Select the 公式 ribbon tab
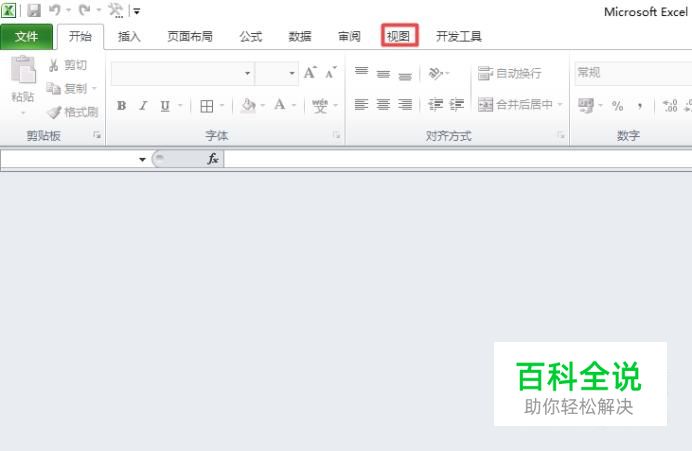The width and height of the screenshot is (692, 451). pyautogui.click(x=251, y=37)
